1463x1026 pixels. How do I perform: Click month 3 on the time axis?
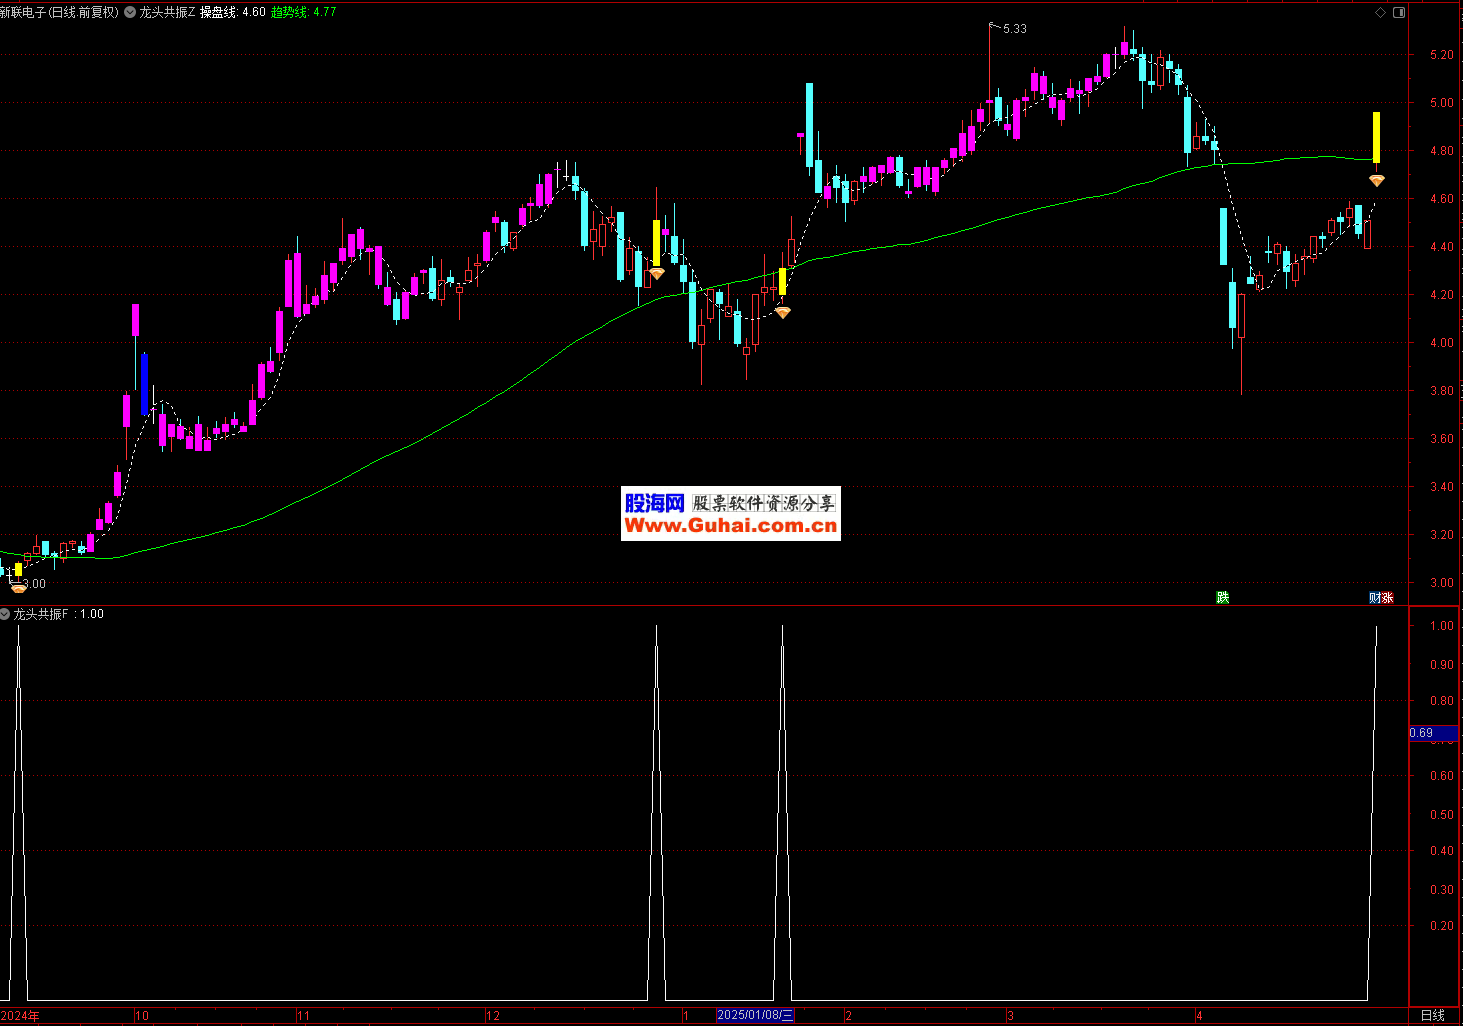pyautogui.click(x=1011, y=1015)
